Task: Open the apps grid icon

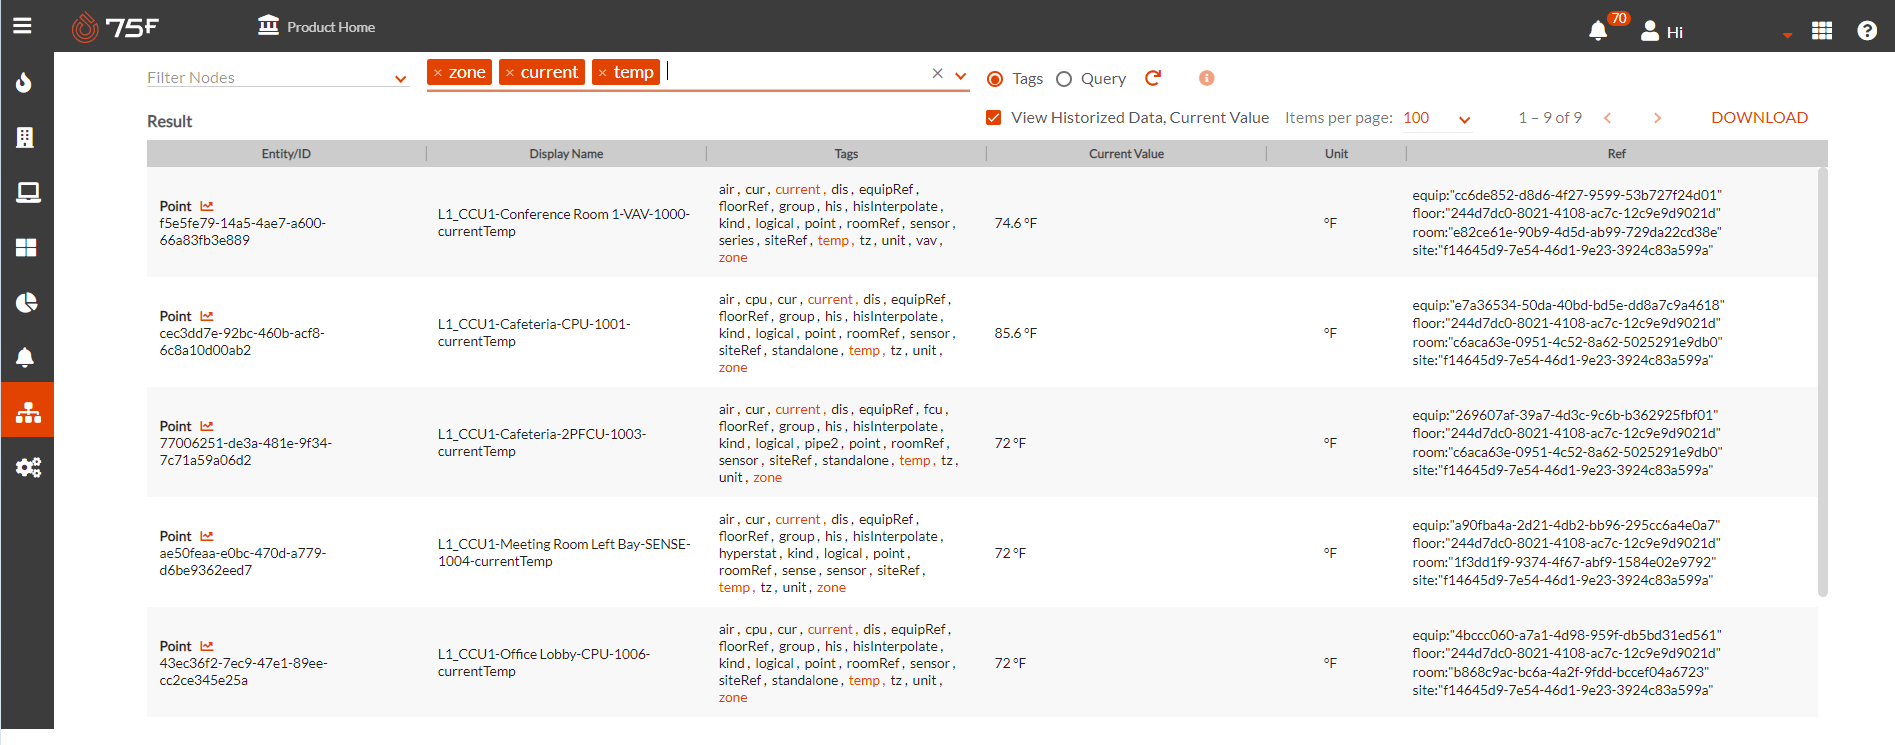Action: [x=1822, y=31]
